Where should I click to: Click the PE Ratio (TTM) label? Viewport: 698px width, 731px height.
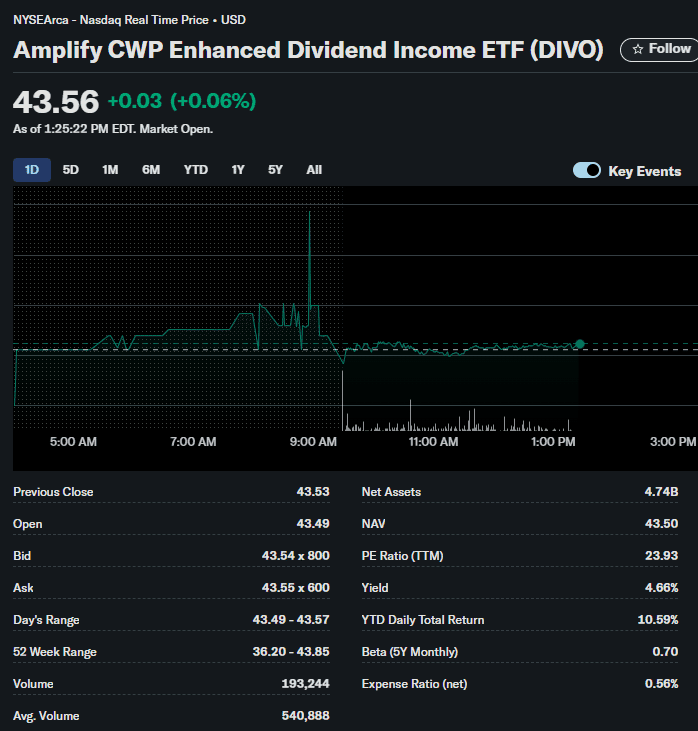point(403,556)
